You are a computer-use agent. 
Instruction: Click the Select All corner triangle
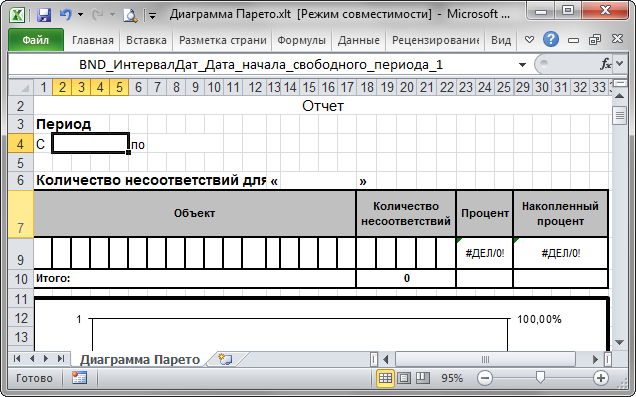coord(21,87)
